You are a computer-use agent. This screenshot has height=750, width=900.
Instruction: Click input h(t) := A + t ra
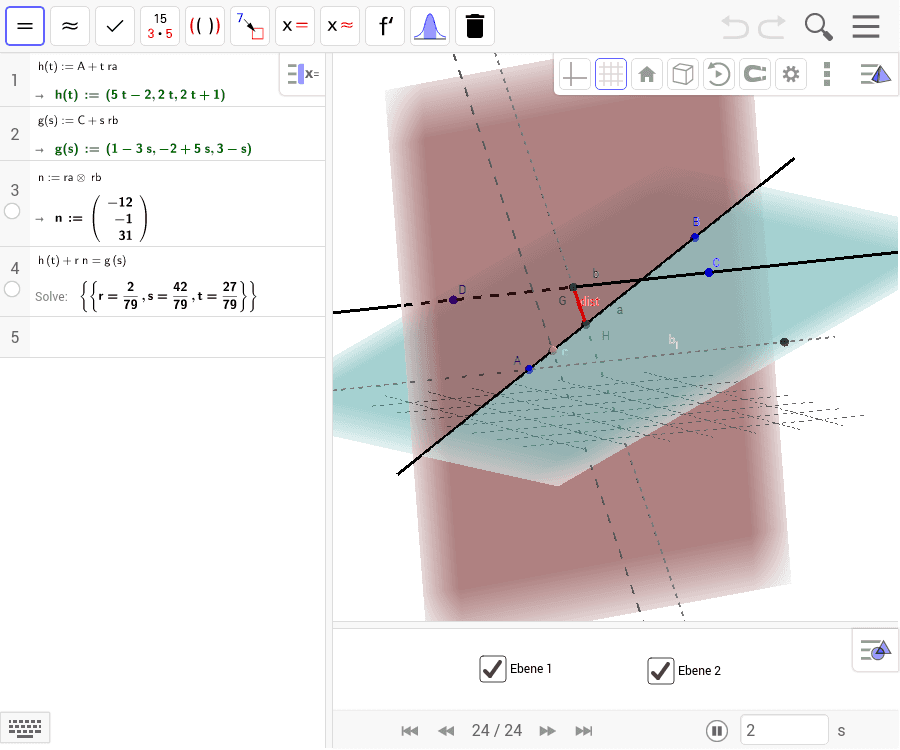point(77,67)
